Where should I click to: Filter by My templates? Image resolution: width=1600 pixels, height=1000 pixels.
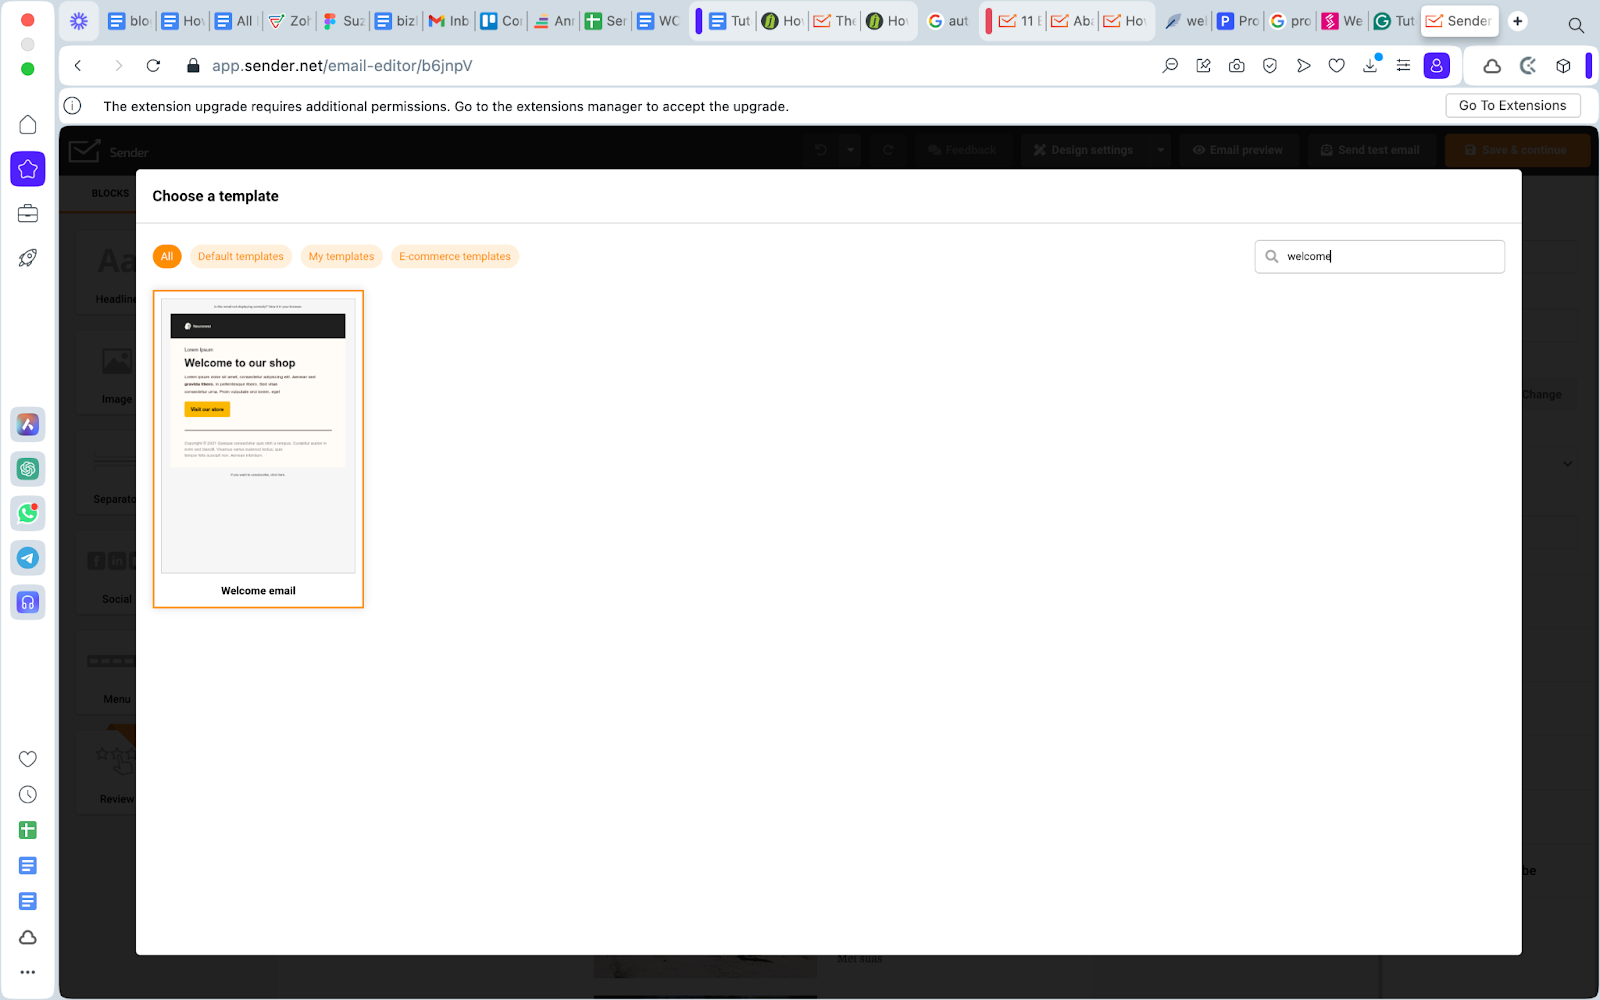point(341,257)
